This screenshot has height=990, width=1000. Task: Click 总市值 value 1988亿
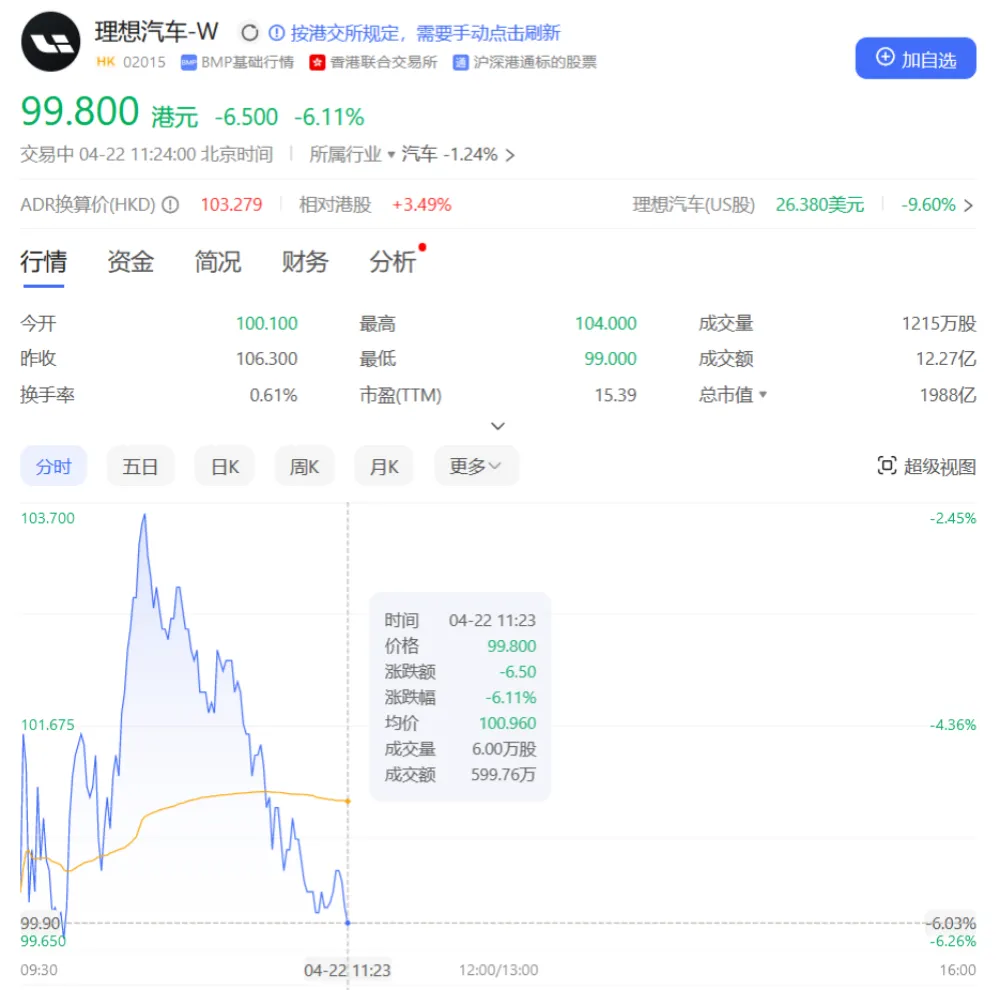coord(948,395)
